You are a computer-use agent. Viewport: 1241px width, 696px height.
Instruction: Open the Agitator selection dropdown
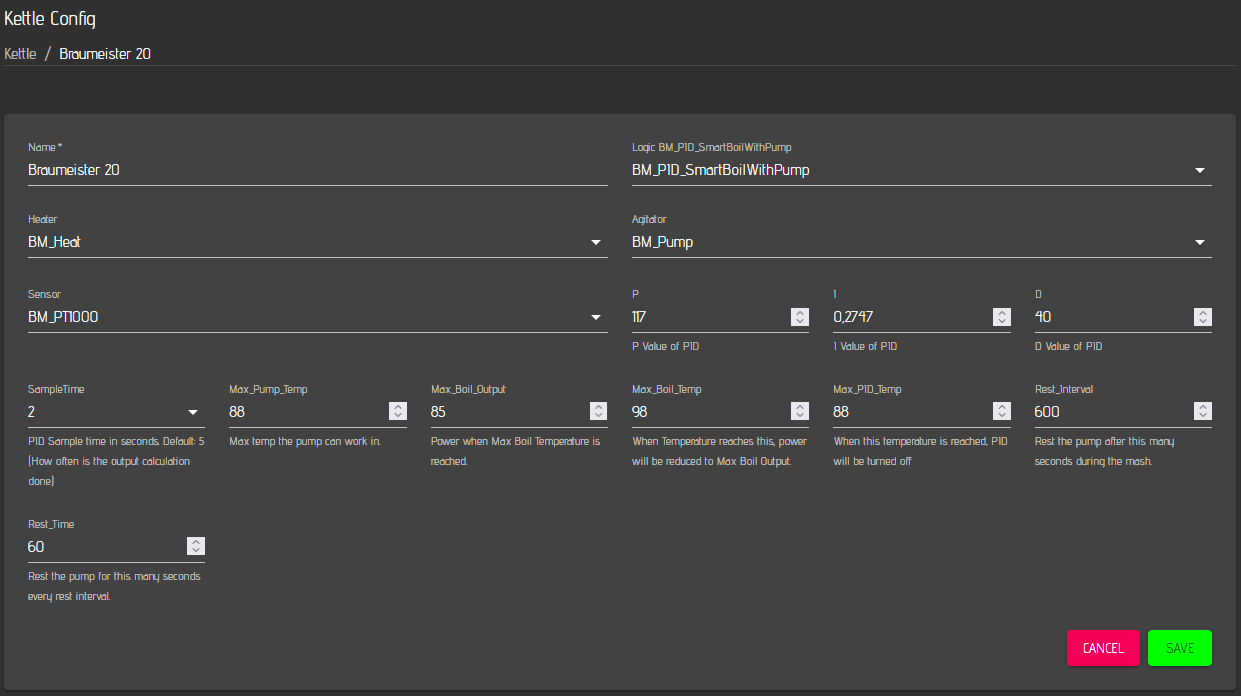coord(1200,242)
